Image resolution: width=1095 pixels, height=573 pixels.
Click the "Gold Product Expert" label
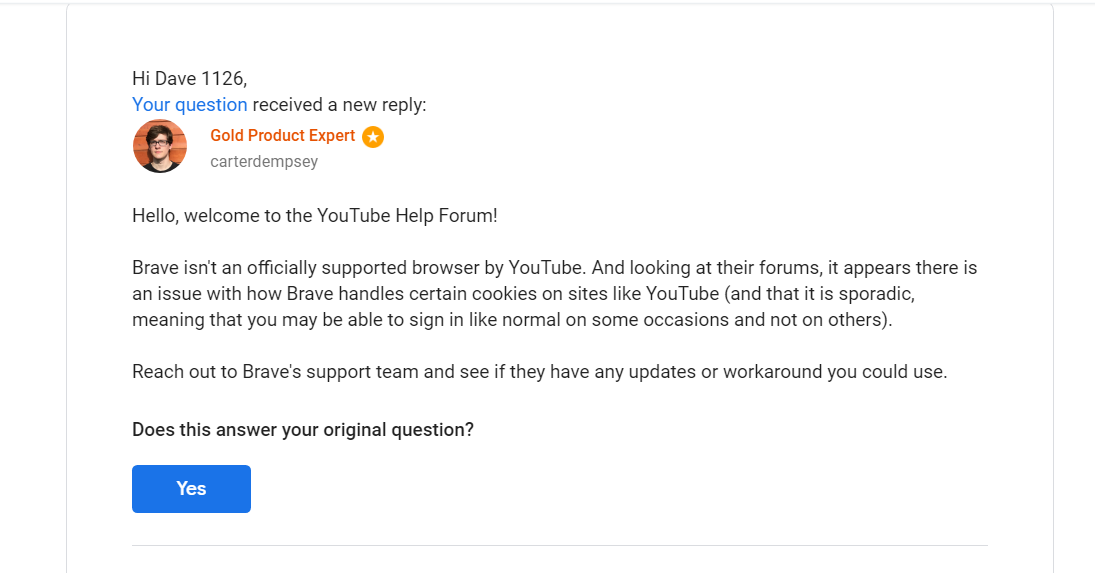click(x=282, y=136)
